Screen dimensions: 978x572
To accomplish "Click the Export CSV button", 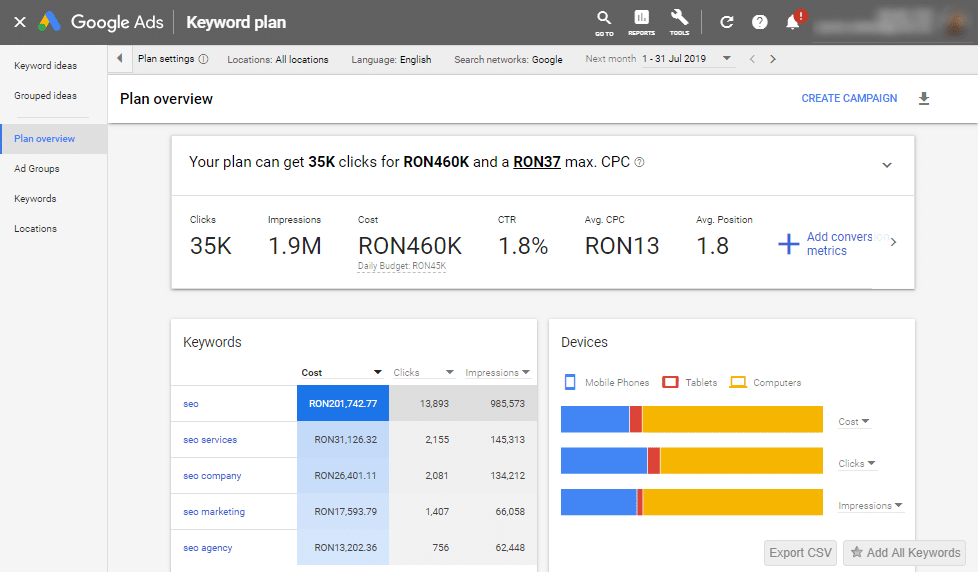I will point(800,553).
